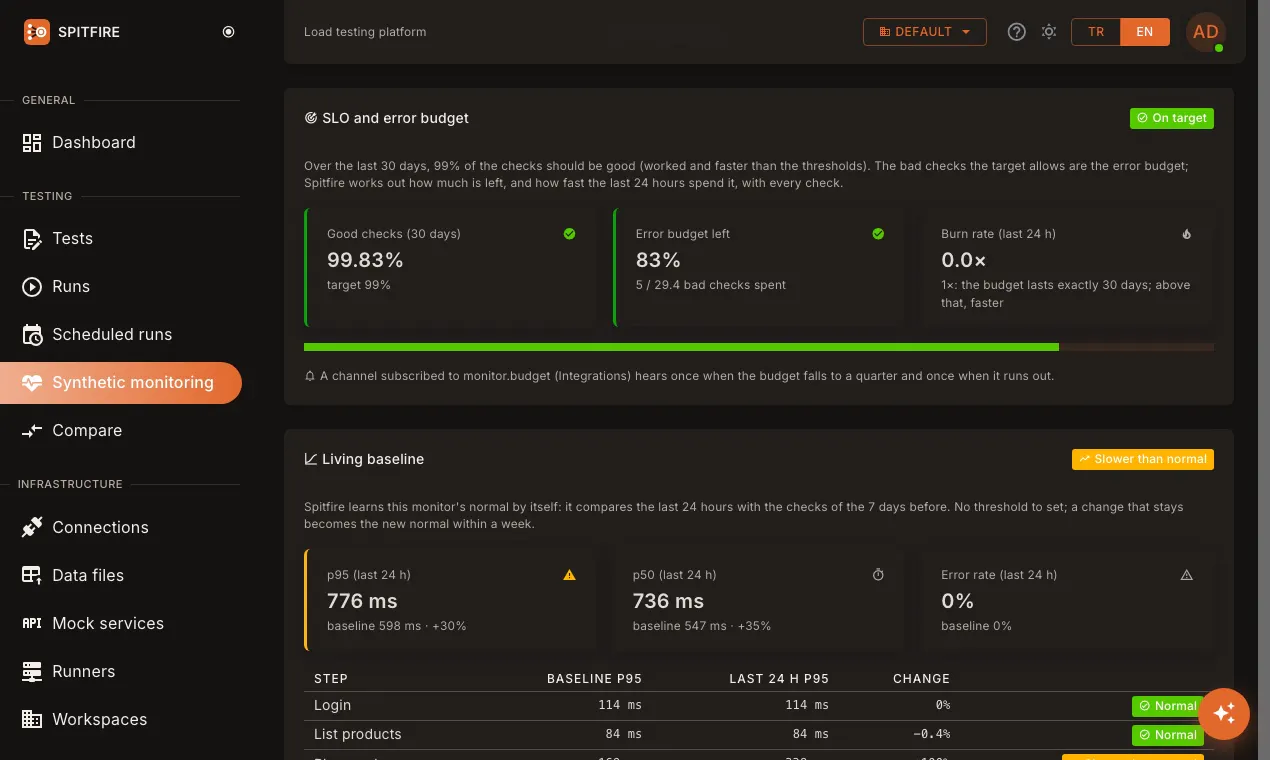
Task: Open help with the question mark icon
Action: point(1017,32)
